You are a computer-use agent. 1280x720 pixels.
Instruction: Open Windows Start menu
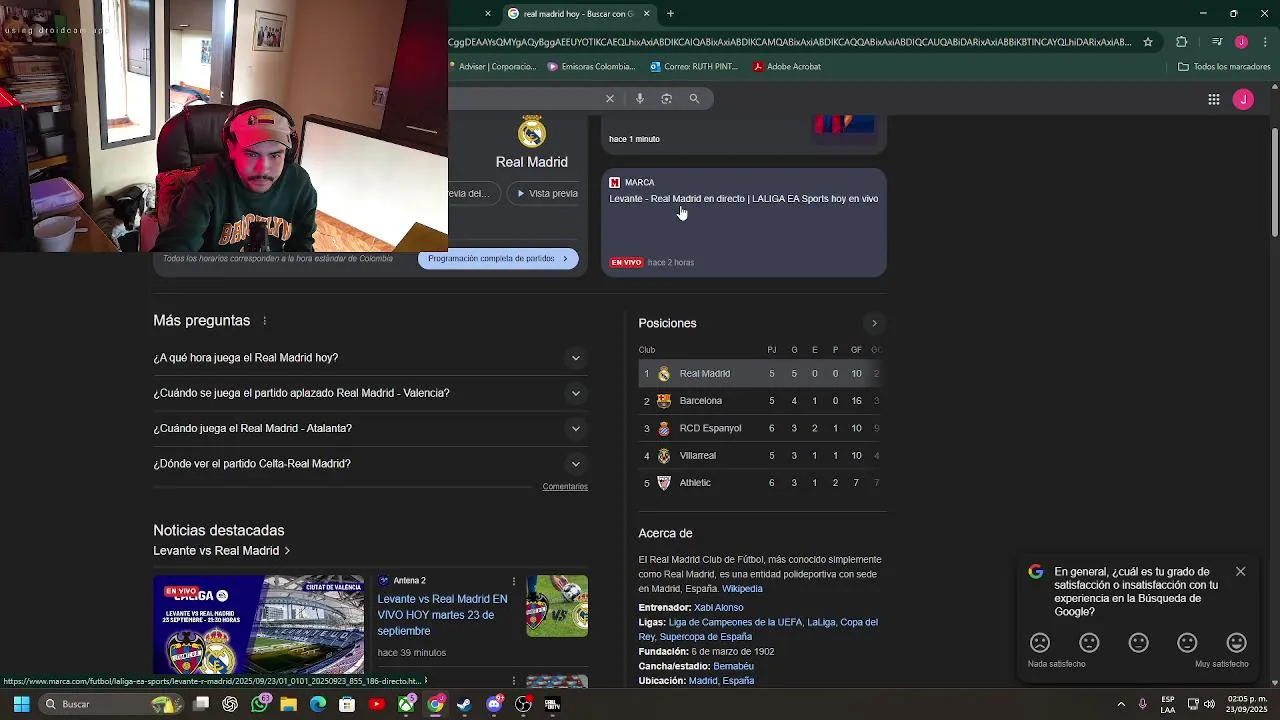(21, 704)
